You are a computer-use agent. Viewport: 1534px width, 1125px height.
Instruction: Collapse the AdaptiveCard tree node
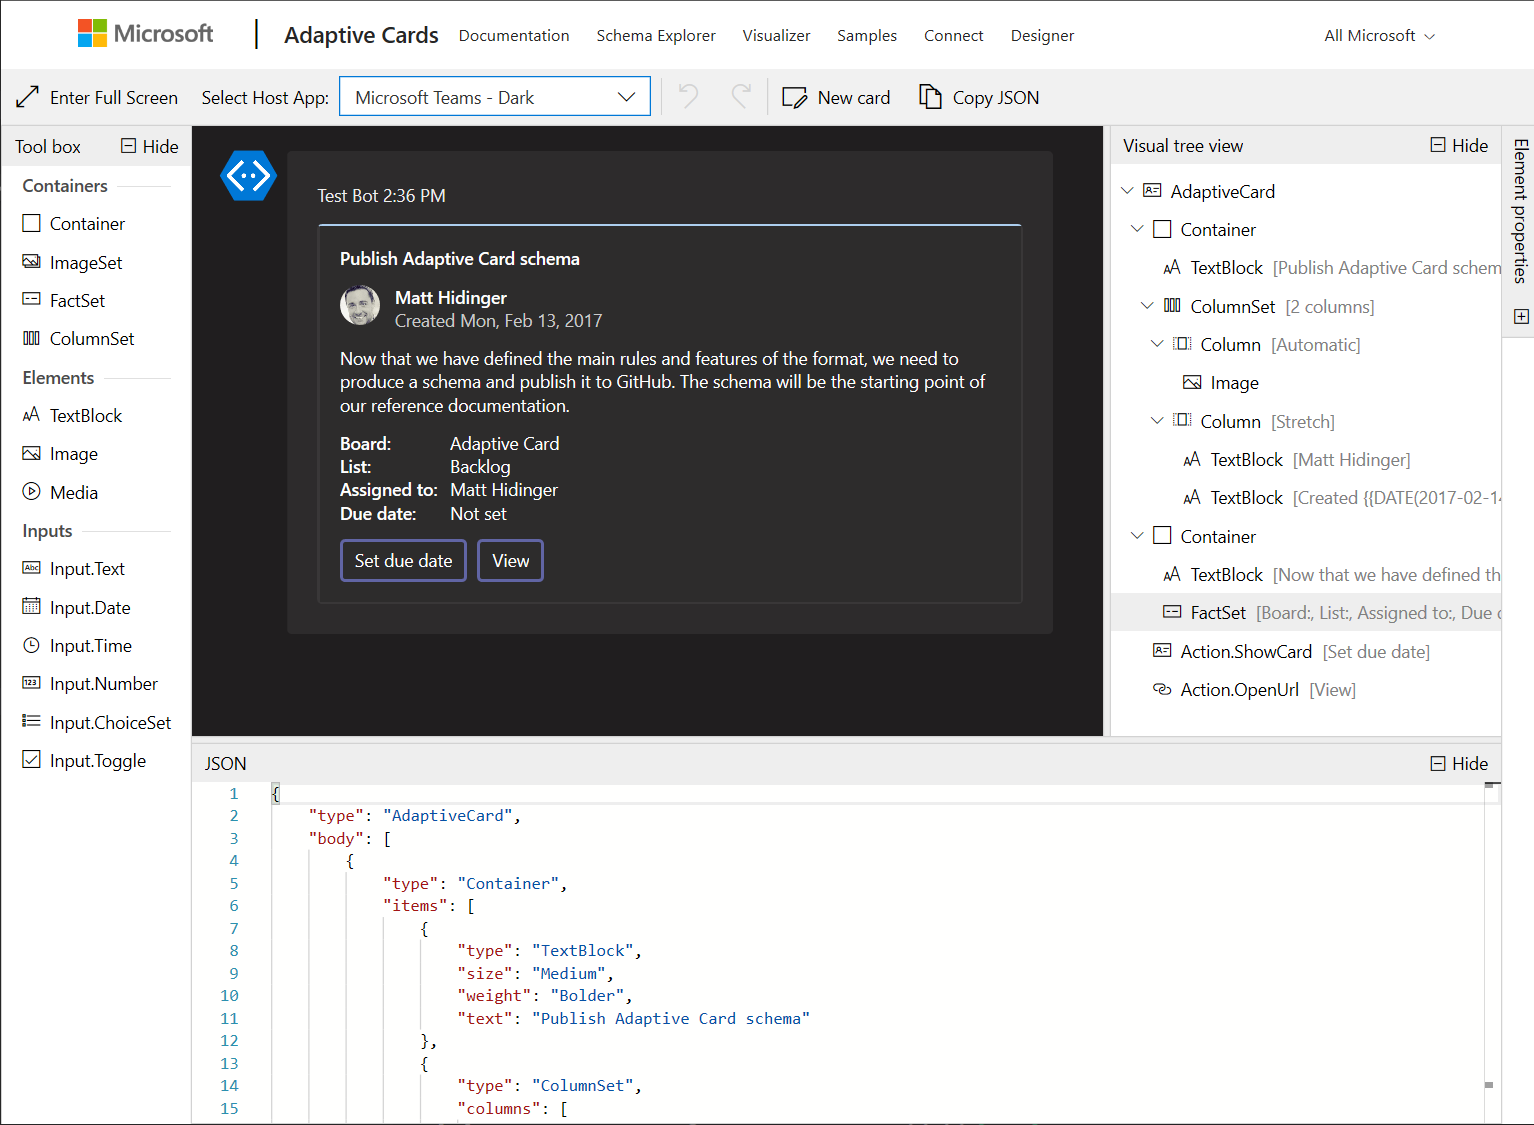pos(1127,191)
